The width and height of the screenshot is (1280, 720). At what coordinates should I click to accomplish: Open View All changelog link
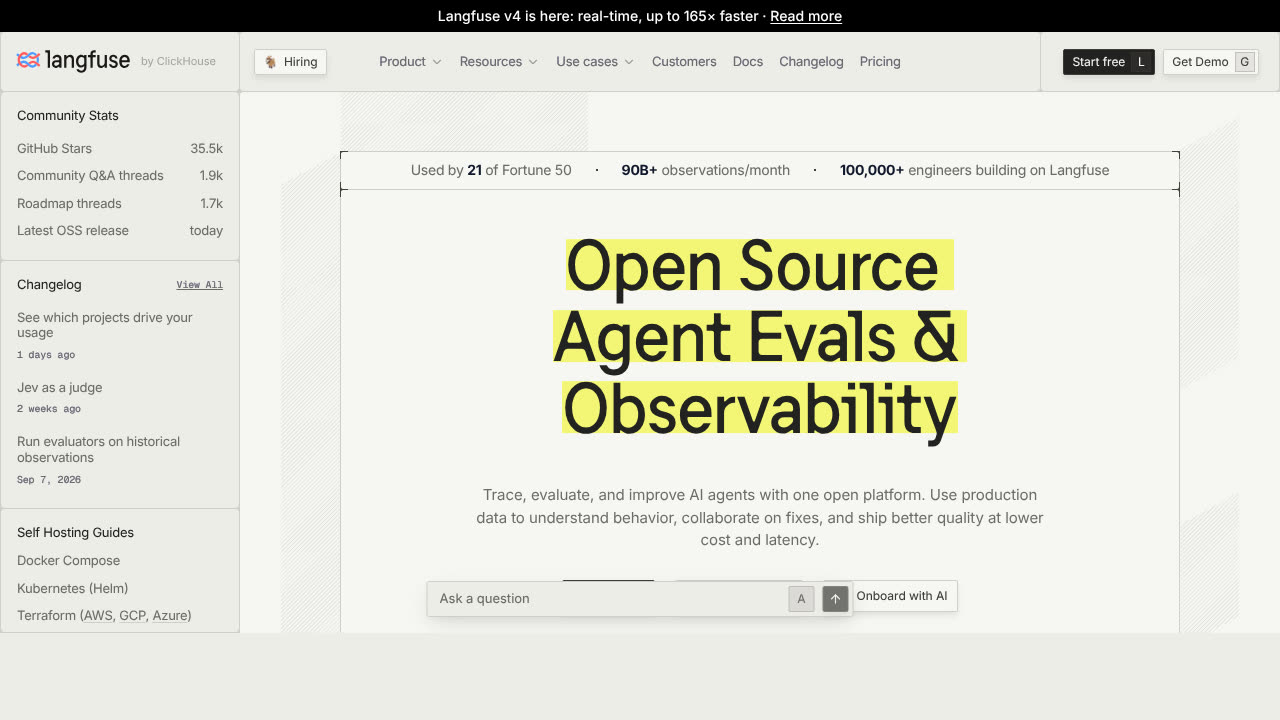coord(200,285)
